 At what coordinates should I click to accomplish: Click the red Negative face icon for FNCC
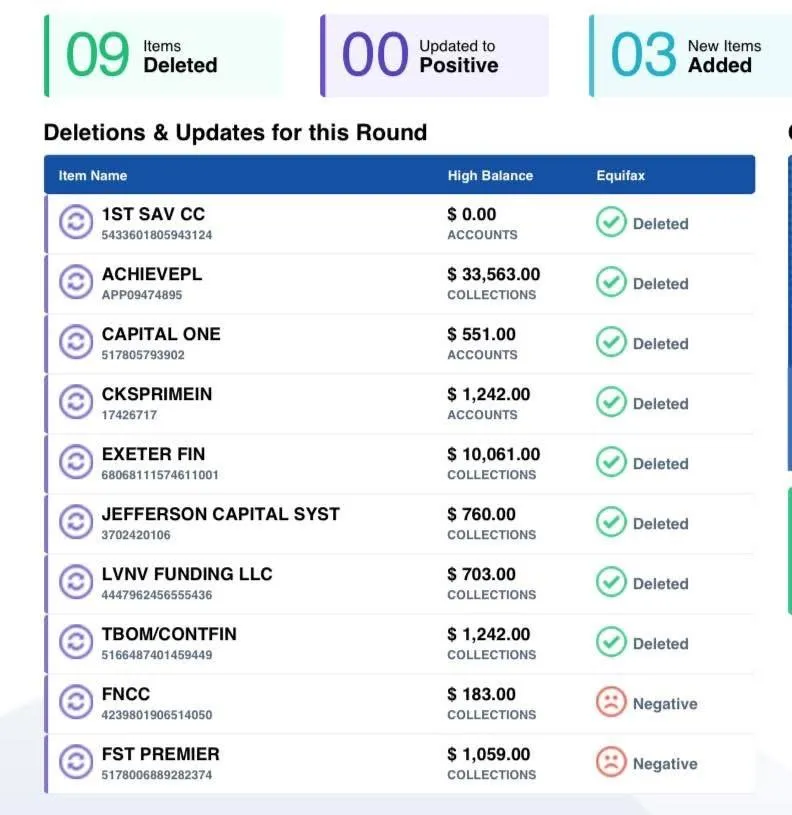pos(611,702)
